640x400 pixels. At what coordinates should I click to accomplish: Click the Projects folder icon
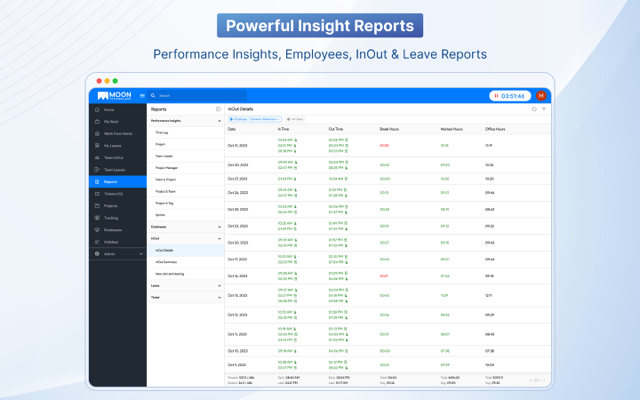click(x=97, y=206)
